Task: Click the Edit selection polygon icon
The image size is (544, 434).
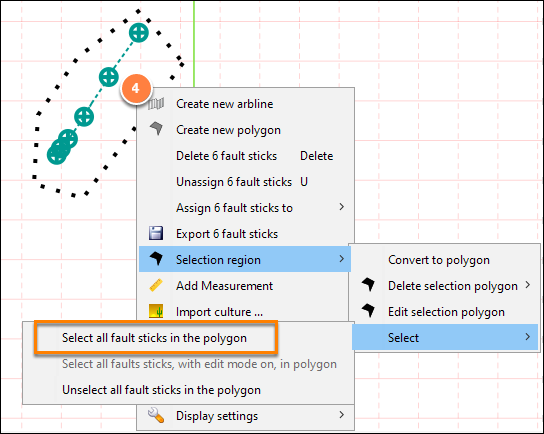Action: [368, 310]
